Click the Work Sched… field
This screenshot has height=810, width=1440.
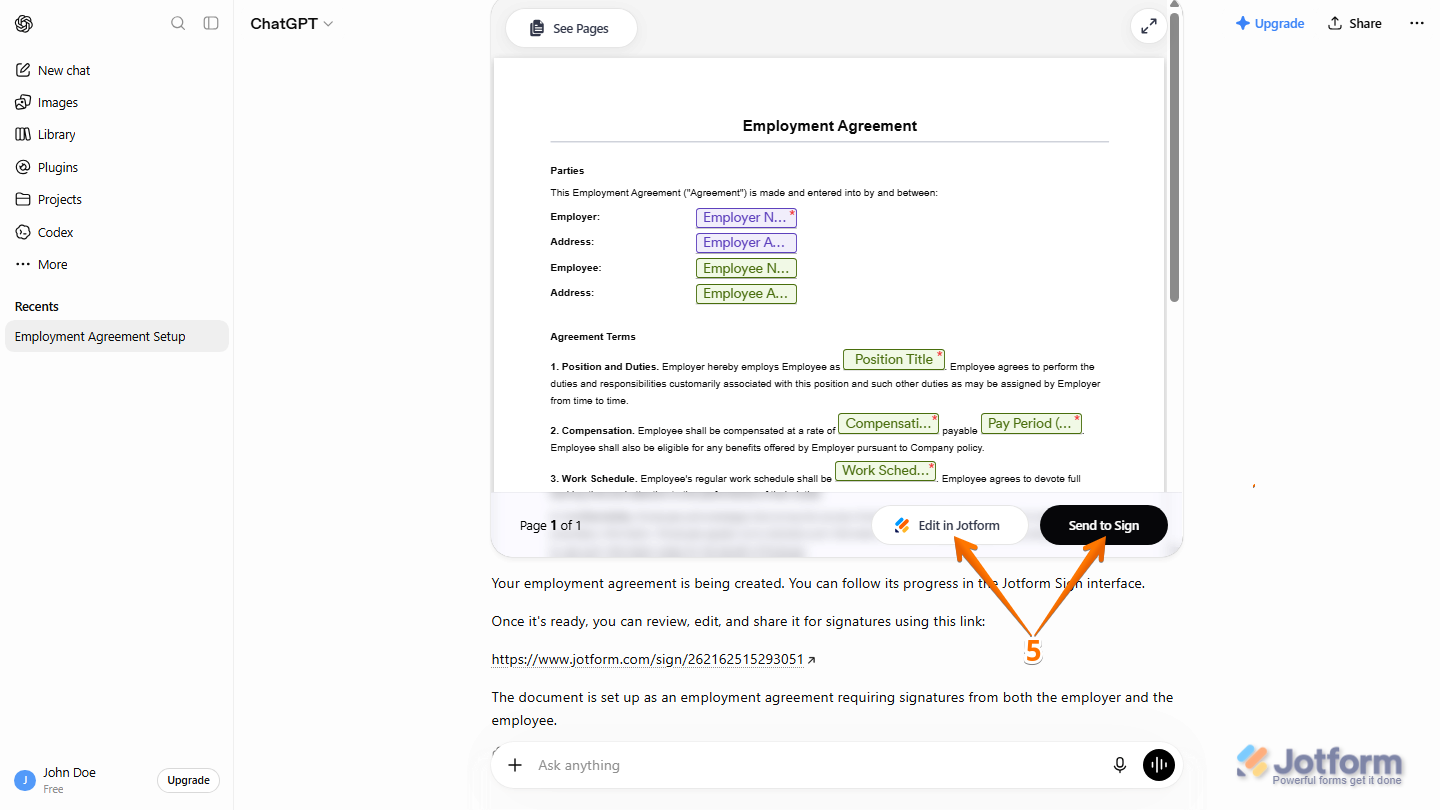point(885,471)
